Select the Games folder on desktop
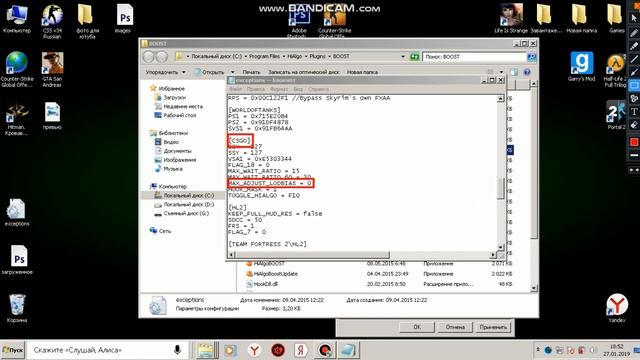This screenshot has height=360, width=640. [x=616, y=19]
